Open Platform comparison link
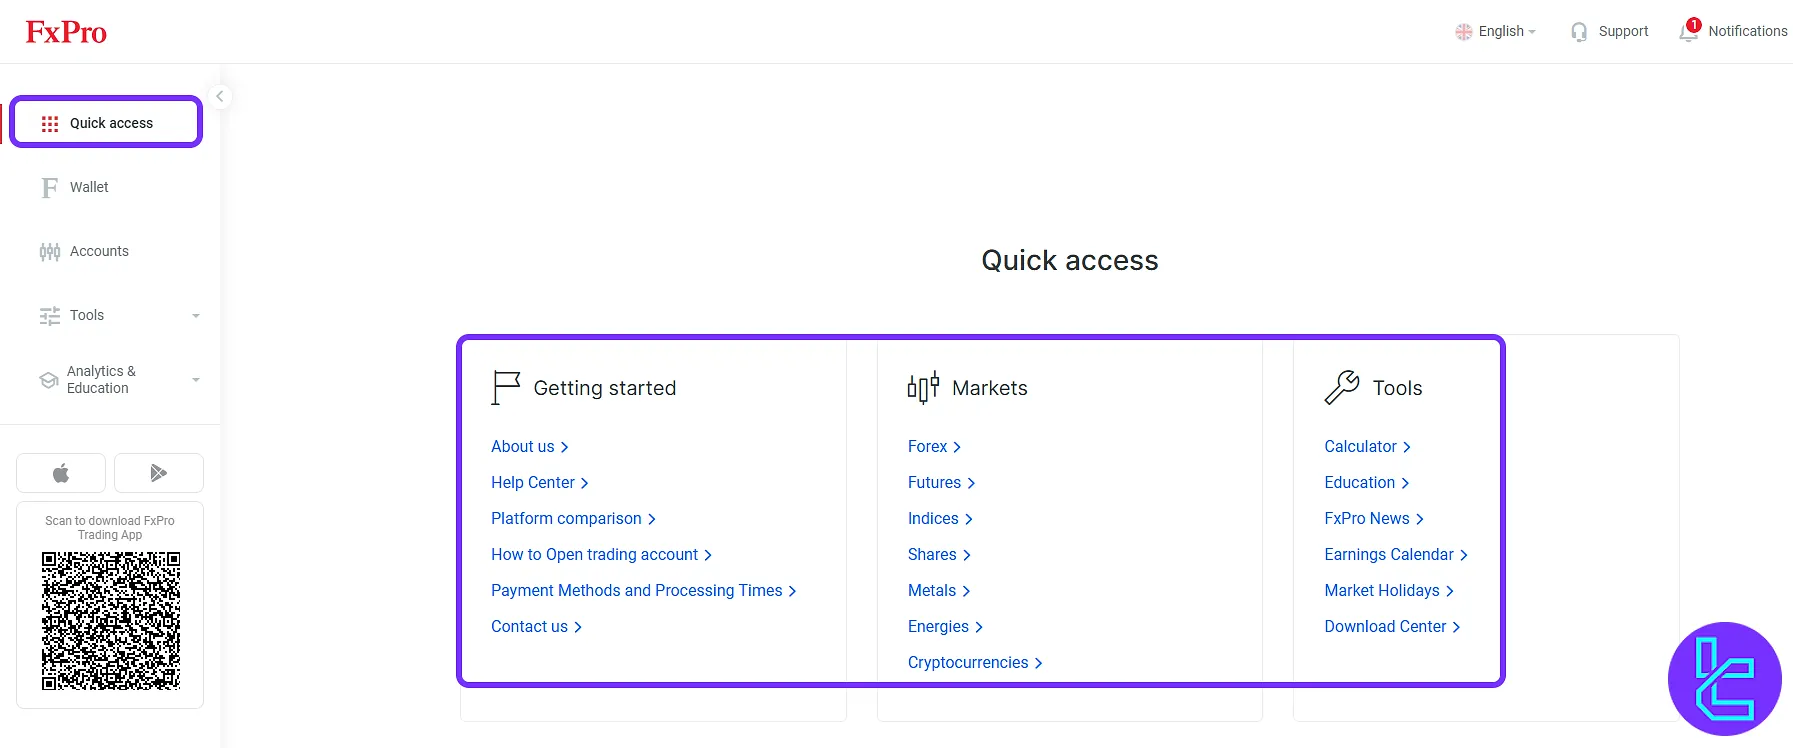 (x=573, y=519)
